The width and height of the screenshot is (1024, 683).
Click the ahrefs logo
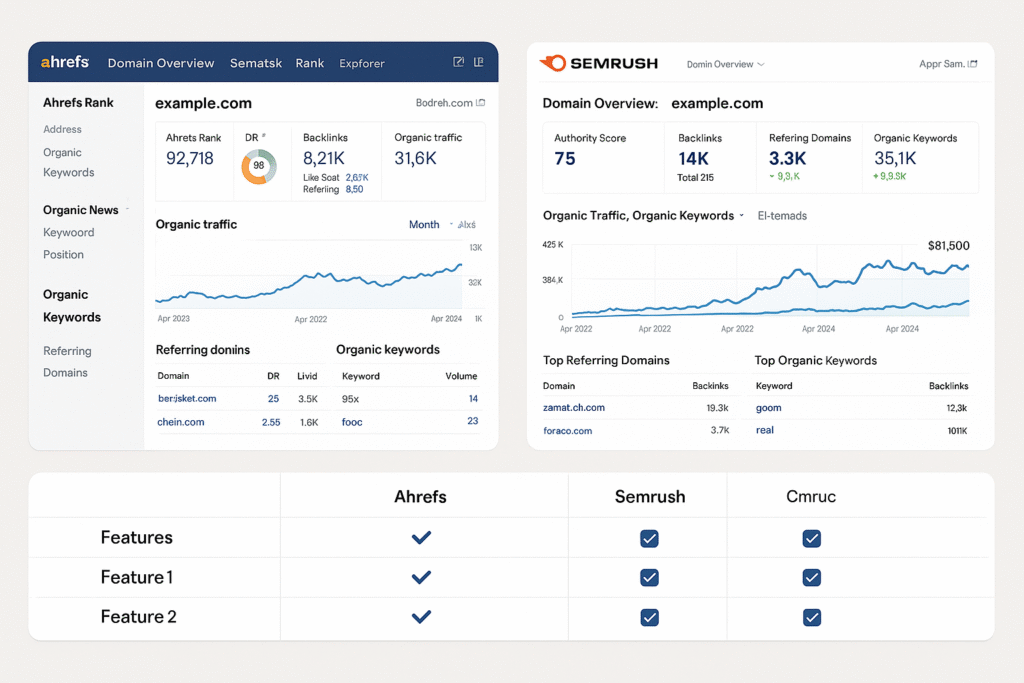[65, 62]
